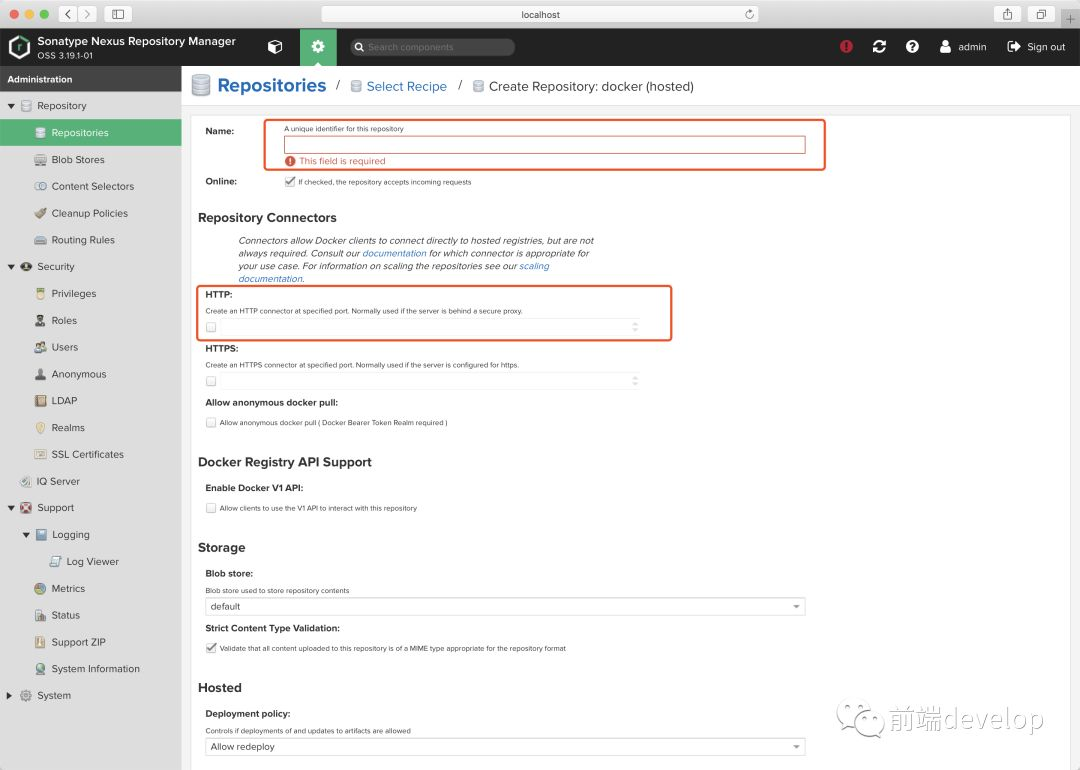Open a new Safari tab
The image size is (1080, 770).
pyautogui.click(x=1070, y=19)
